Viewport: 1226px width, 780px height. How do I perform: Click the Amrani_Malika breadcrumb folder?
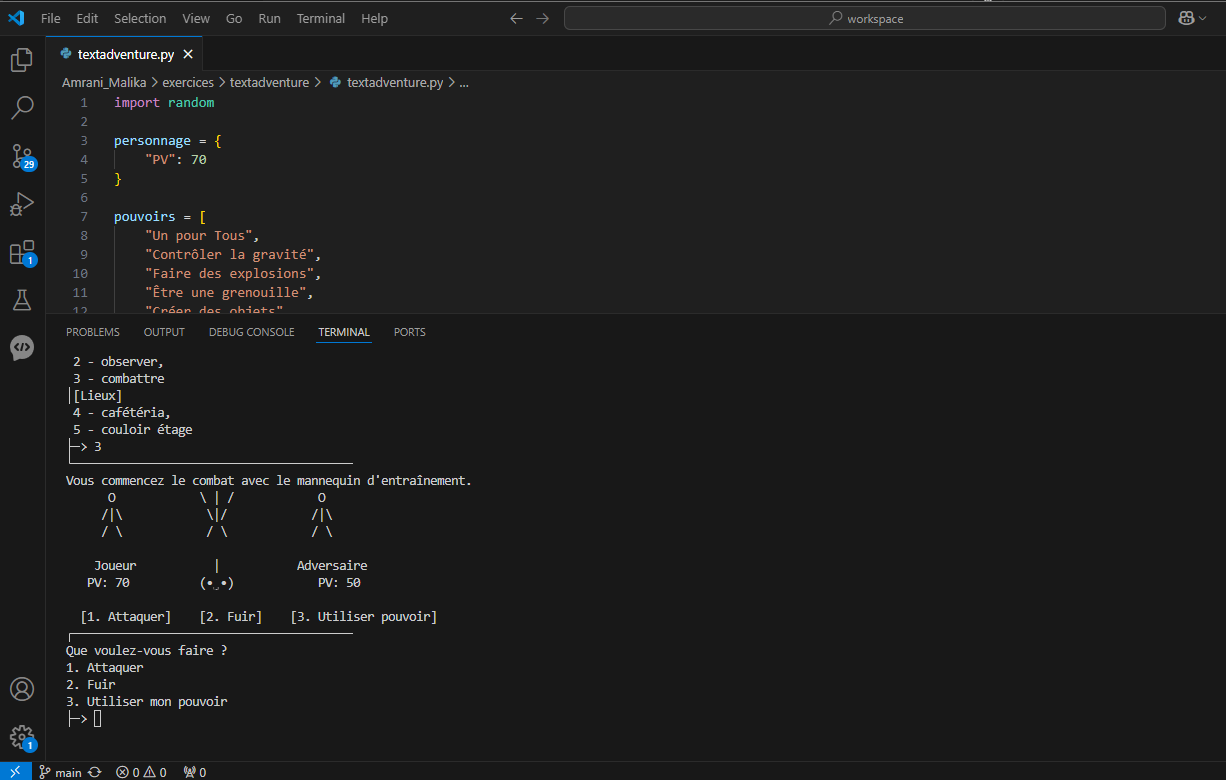pyautogui.click(x=104, y=83)
